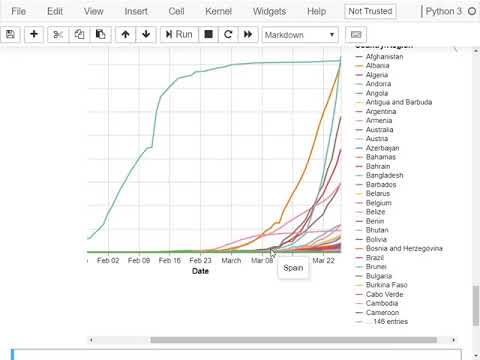This screenshot has width=480, height=360.
Task: Run the current cell
Action: (179, 34)
